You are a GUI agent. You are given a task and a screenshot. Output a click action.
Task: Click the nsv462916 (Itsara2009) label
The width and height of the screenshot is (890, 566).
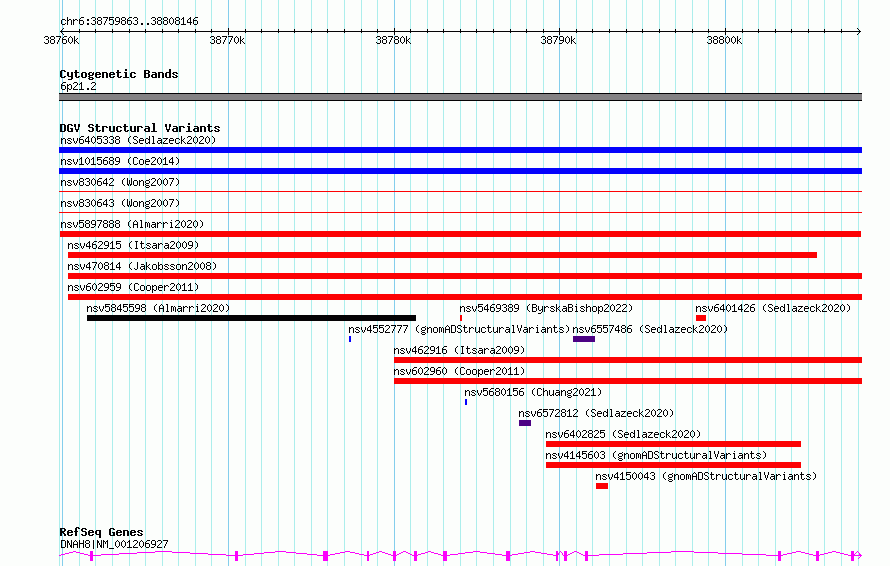[x=459, y=350]
